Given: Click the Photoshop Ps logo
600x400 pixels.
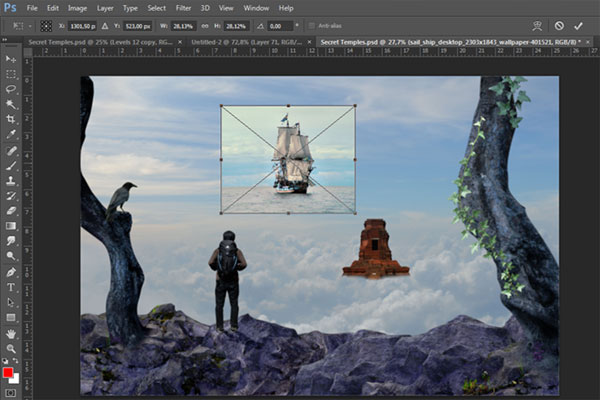Looking at the screenshot, I should (x=9, y=8).
